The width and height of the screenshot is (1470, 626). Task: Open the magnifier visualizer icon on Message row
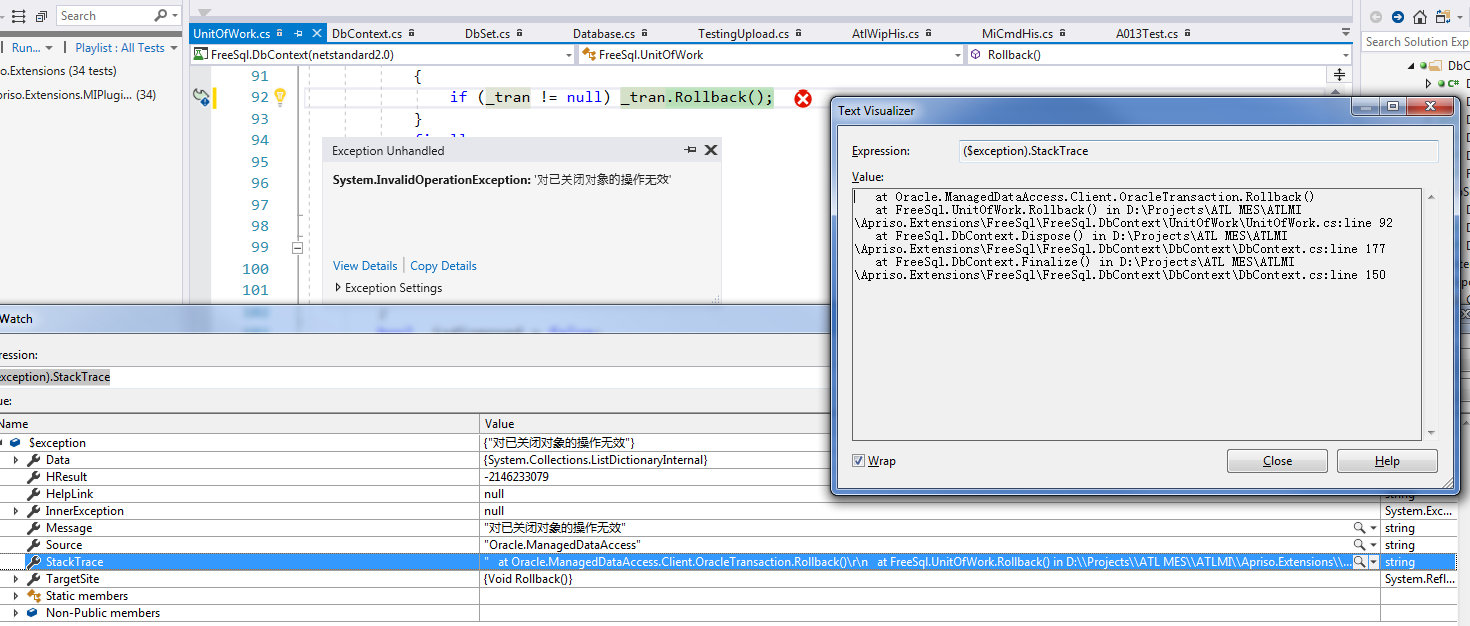point(1359,527)
